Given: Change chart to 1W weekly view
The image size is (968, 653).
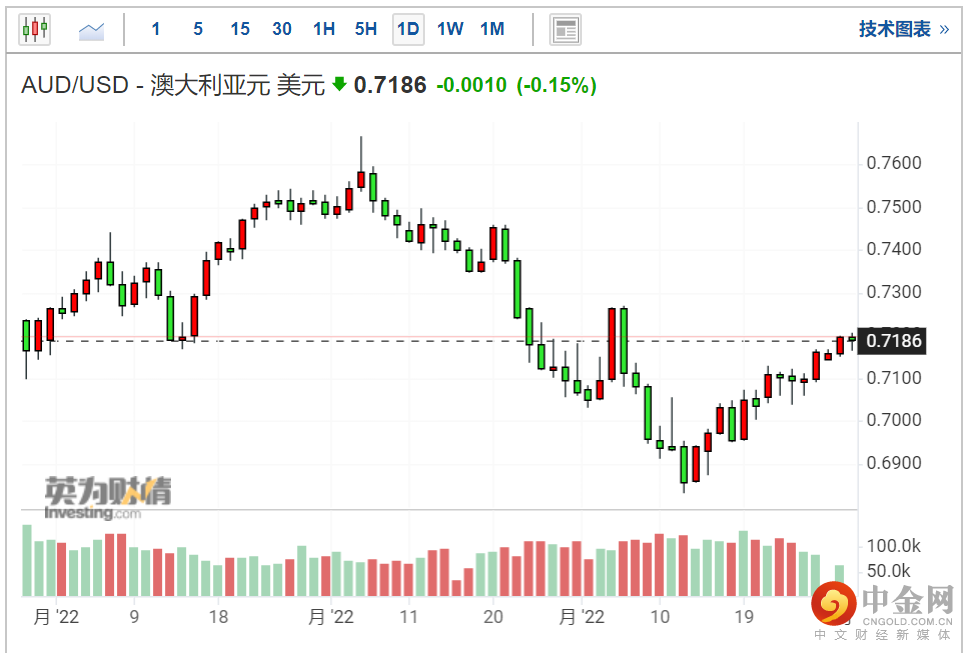Looking at the screenshot, I should [x=450, y=29].
